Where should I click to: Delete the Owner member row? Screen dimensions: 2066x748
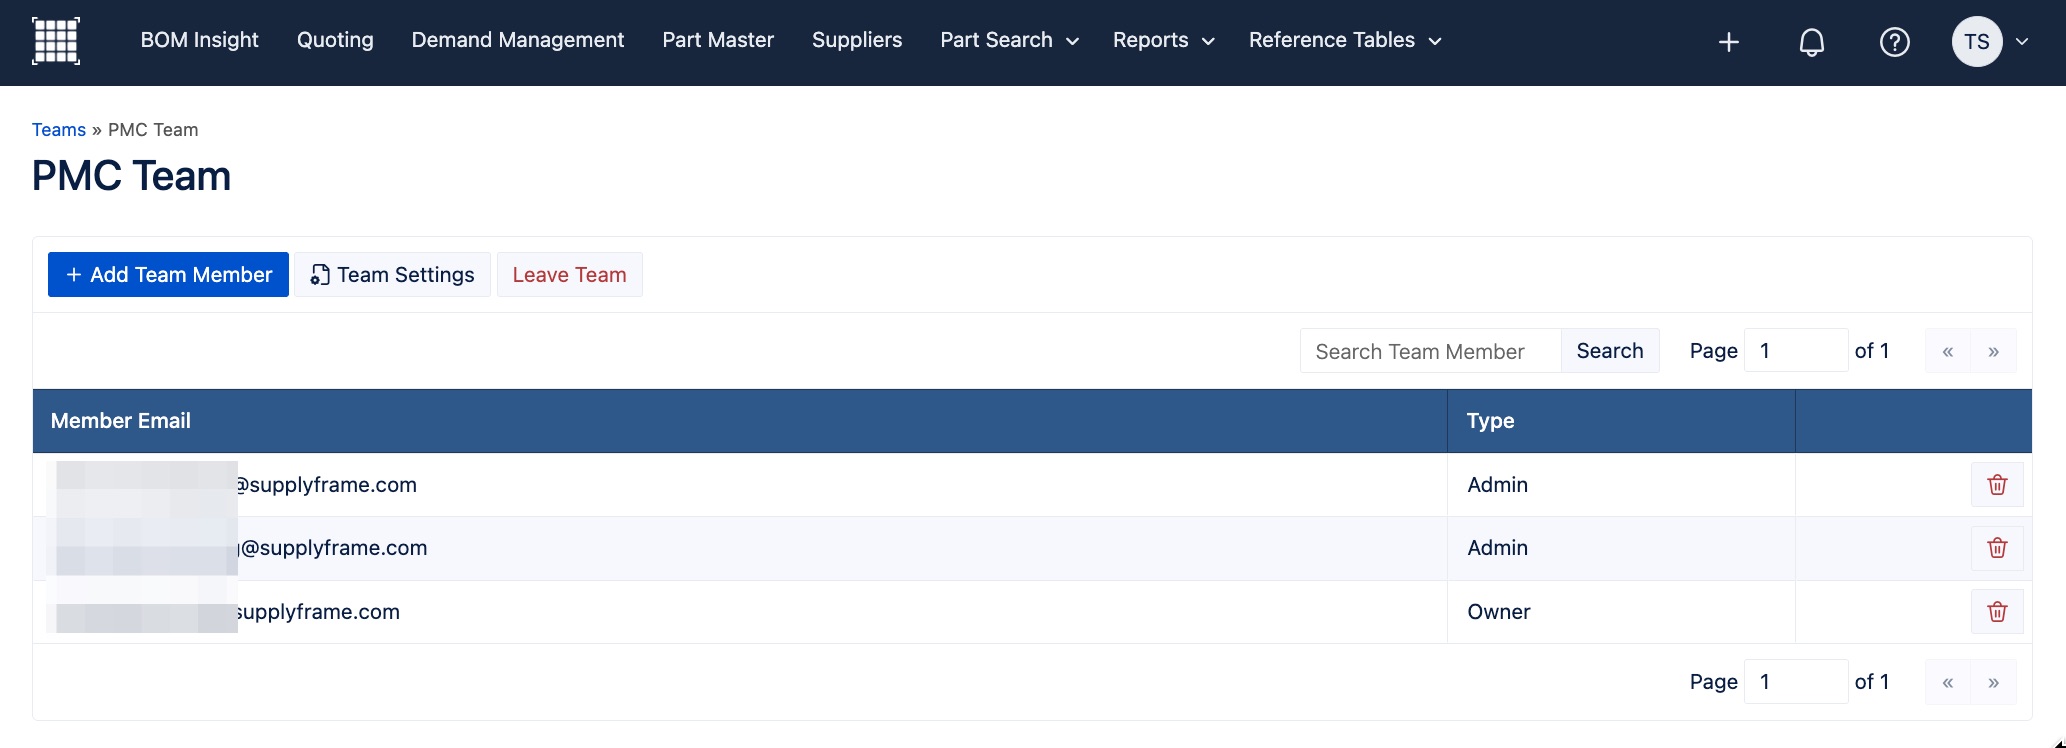point(1997,612)
